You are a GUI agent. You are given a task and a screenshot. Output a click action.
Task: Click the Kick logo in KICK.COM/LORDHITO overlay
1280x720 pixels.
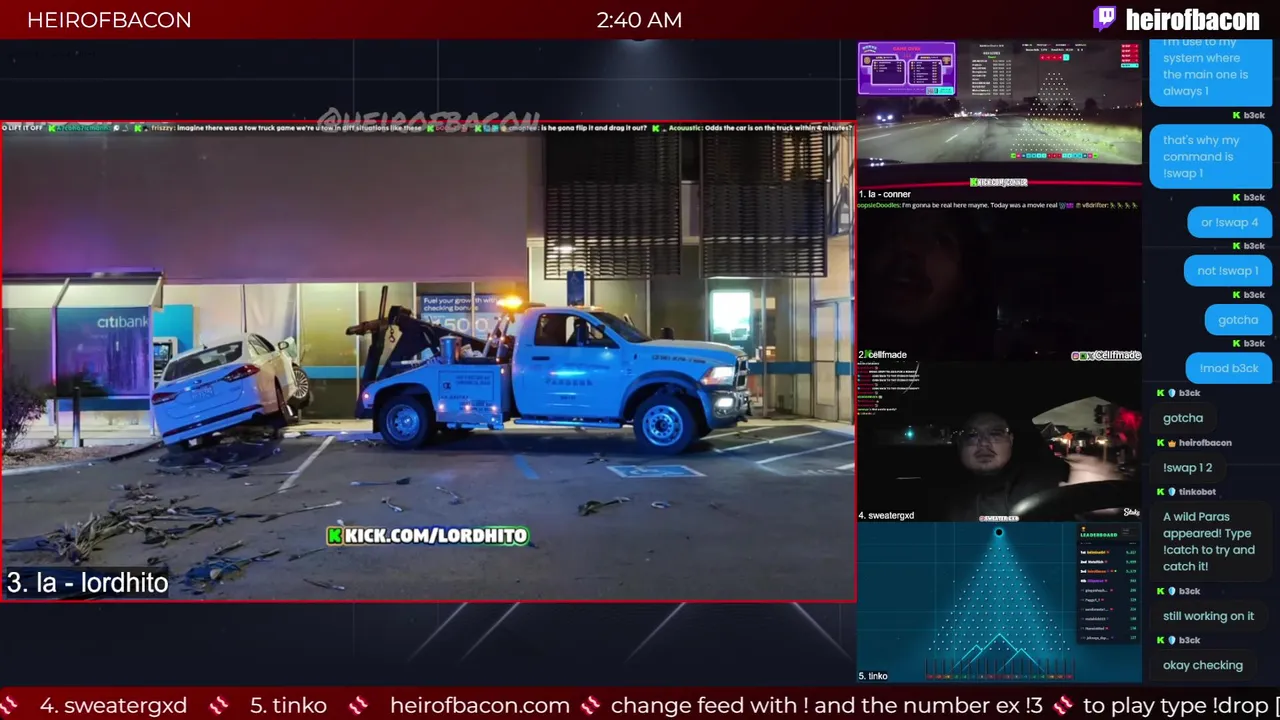(335, 536)
